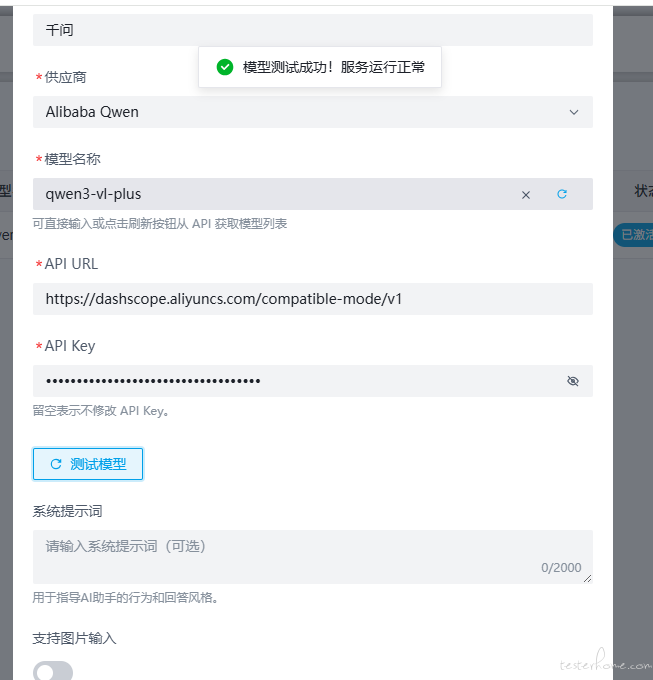
Task: Clear the qwen3-vl-plus model name
Action: (526, 195)
